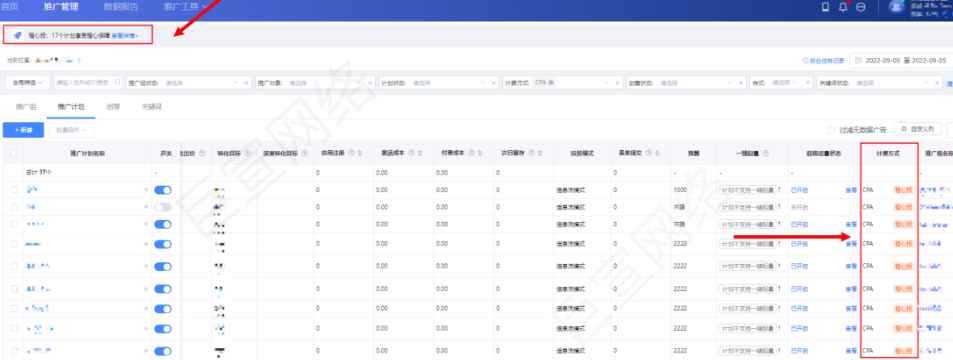
Task: Switch to the 推广组 tab
Action: click(x=26, y=106)
